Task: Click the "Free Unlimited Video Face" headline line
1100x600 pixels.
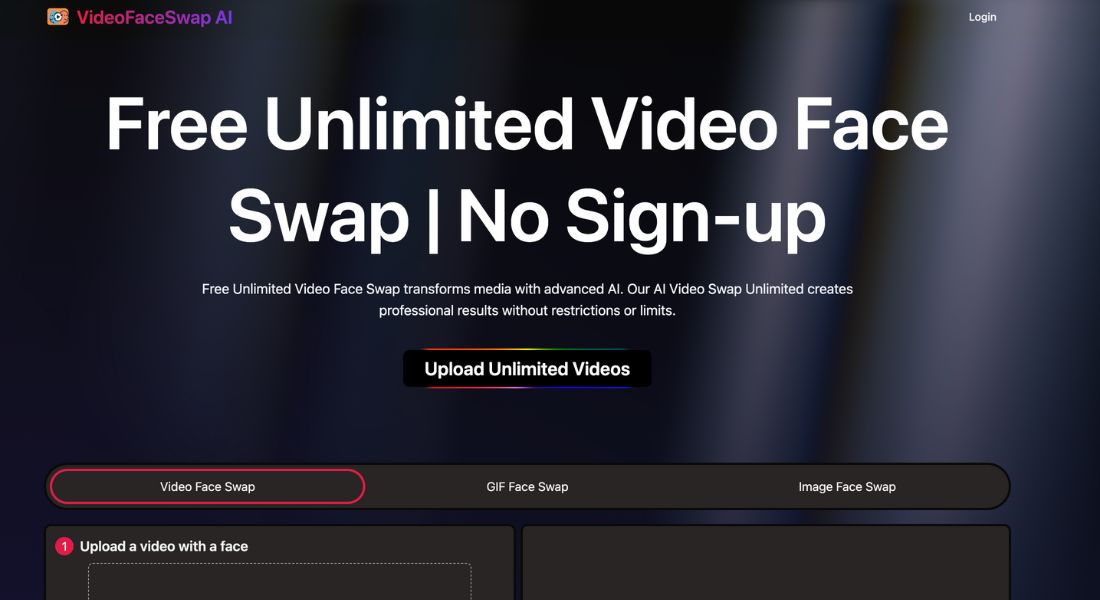Action: (527, 125)
